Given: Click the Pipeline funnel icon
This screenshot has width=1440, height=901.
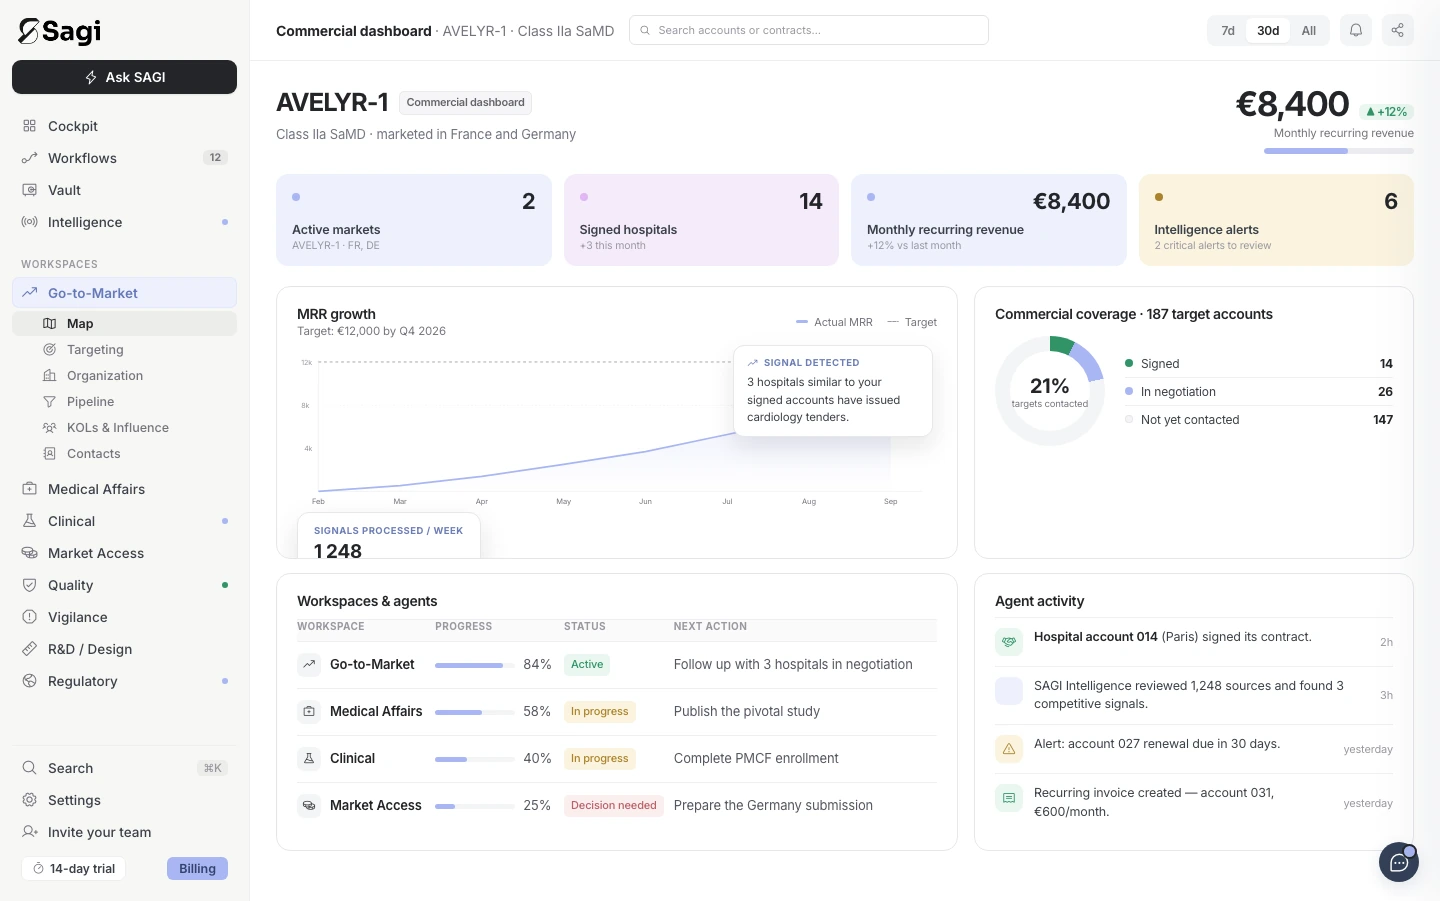Looking at the screenshot, I should (49, 402).
